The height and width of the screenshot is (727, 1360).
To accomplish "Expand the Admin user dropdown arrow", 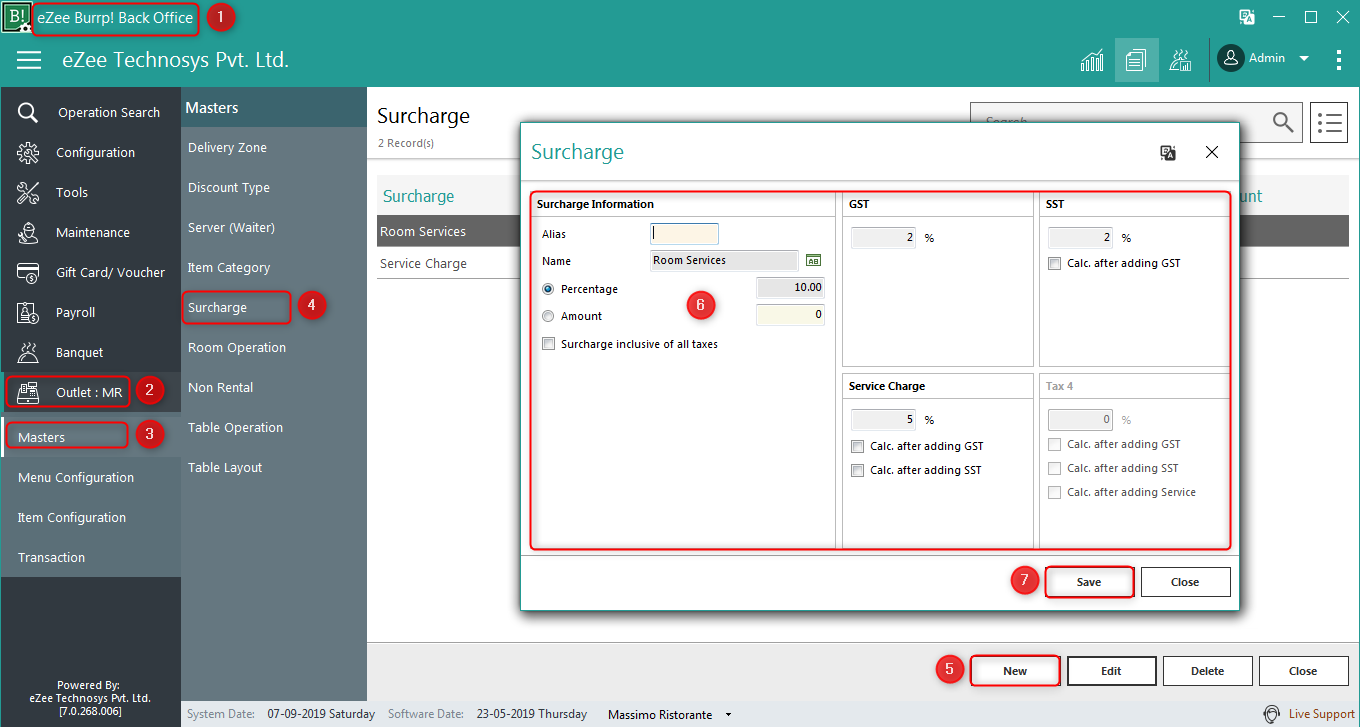I will (1304, 59).
